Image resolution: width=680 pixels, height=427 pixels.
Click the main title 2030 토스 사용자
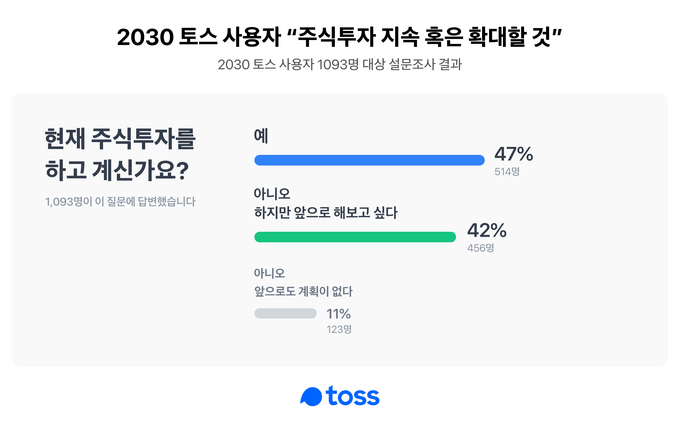(199, 37)
